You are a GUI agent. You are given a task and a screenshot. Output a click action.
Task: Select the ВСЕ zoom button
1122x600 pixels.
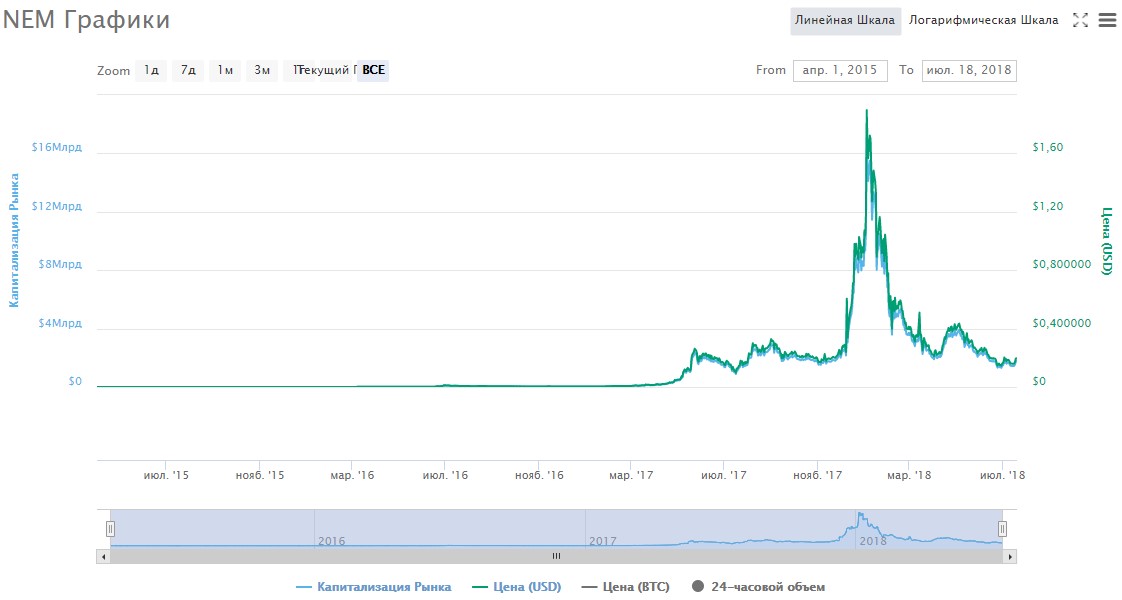pyautogui.click(x=373, y=70)
